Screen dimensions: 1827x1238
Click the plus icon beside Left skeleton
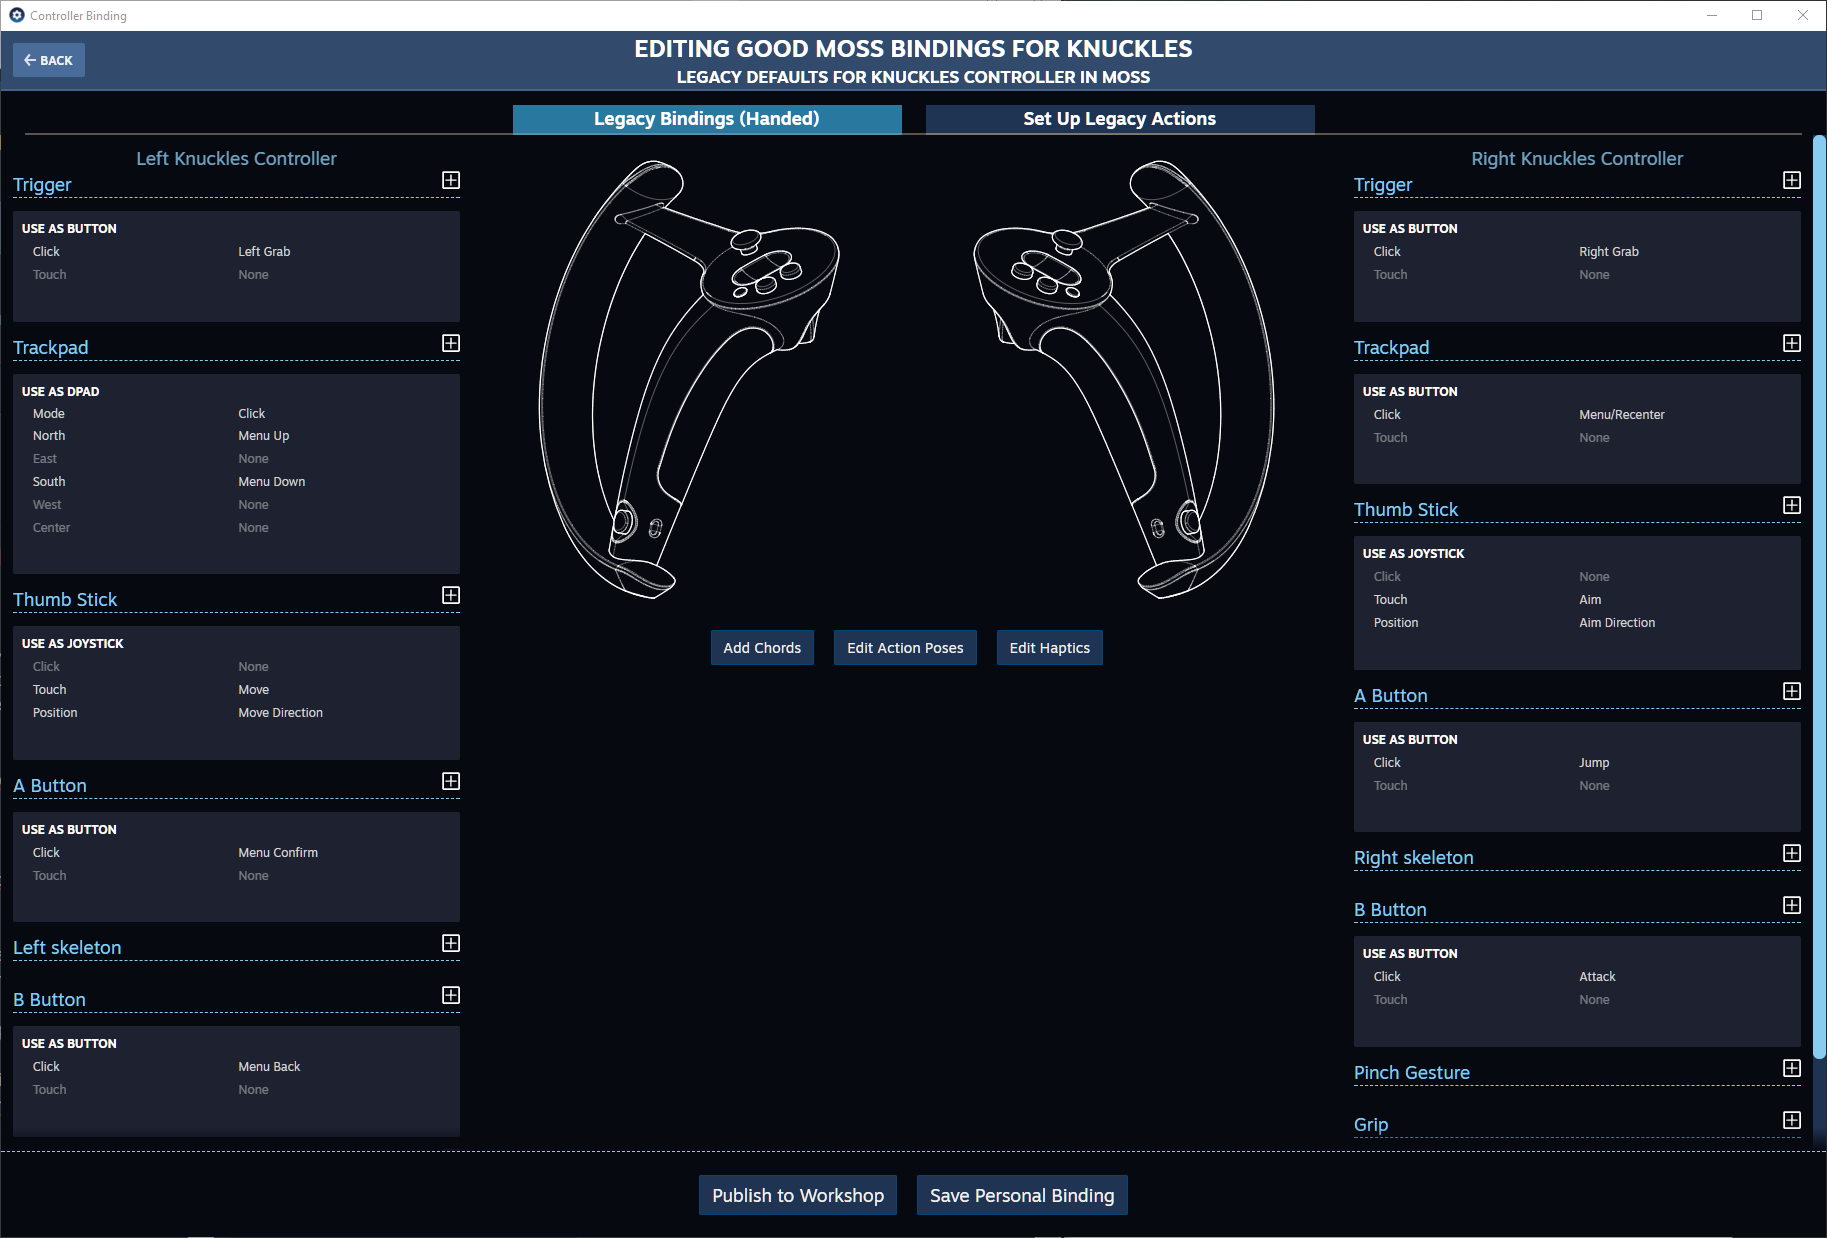click(451, 943)
